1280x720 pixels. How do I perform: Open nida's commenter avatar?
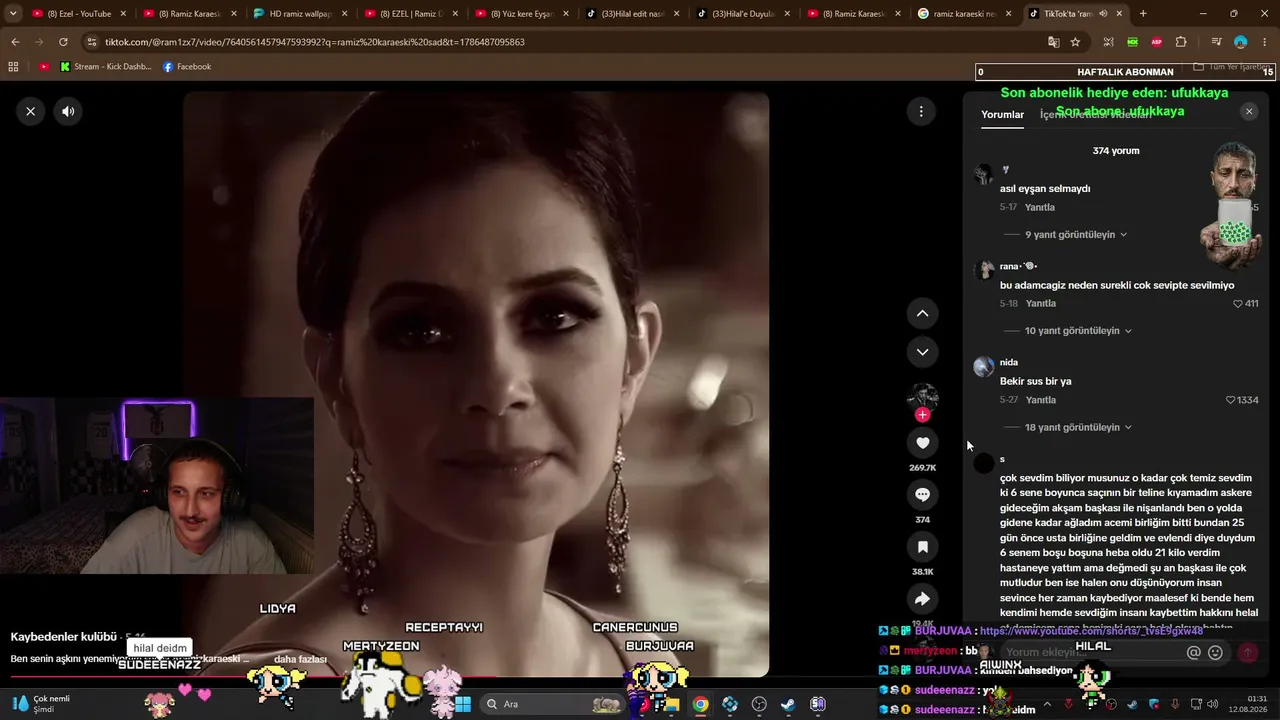coord(984,367)
